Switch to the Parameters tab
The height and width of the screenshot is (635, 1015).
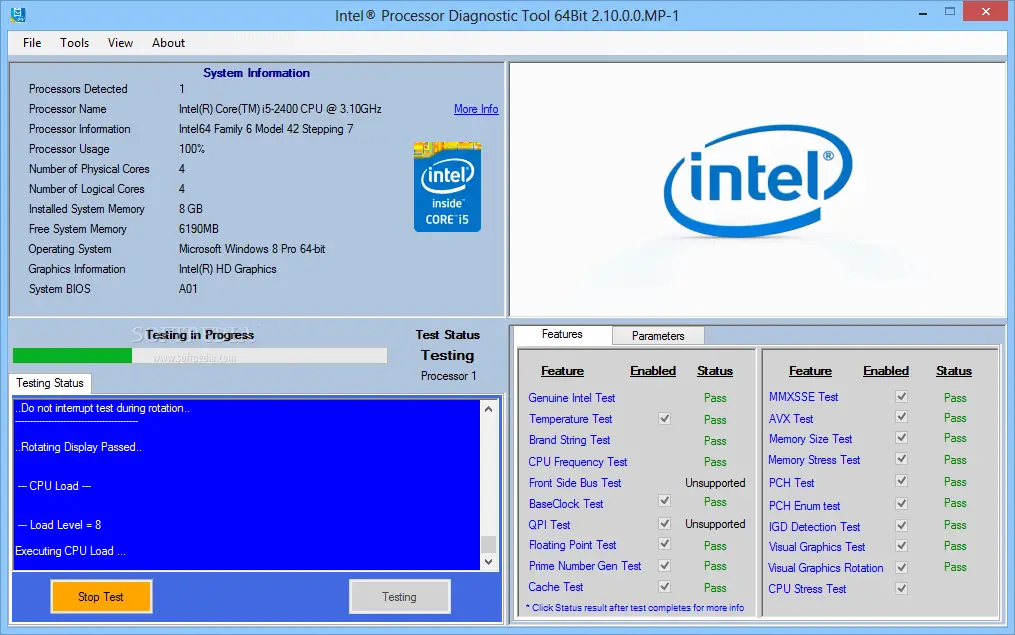(x=658, y=336)
